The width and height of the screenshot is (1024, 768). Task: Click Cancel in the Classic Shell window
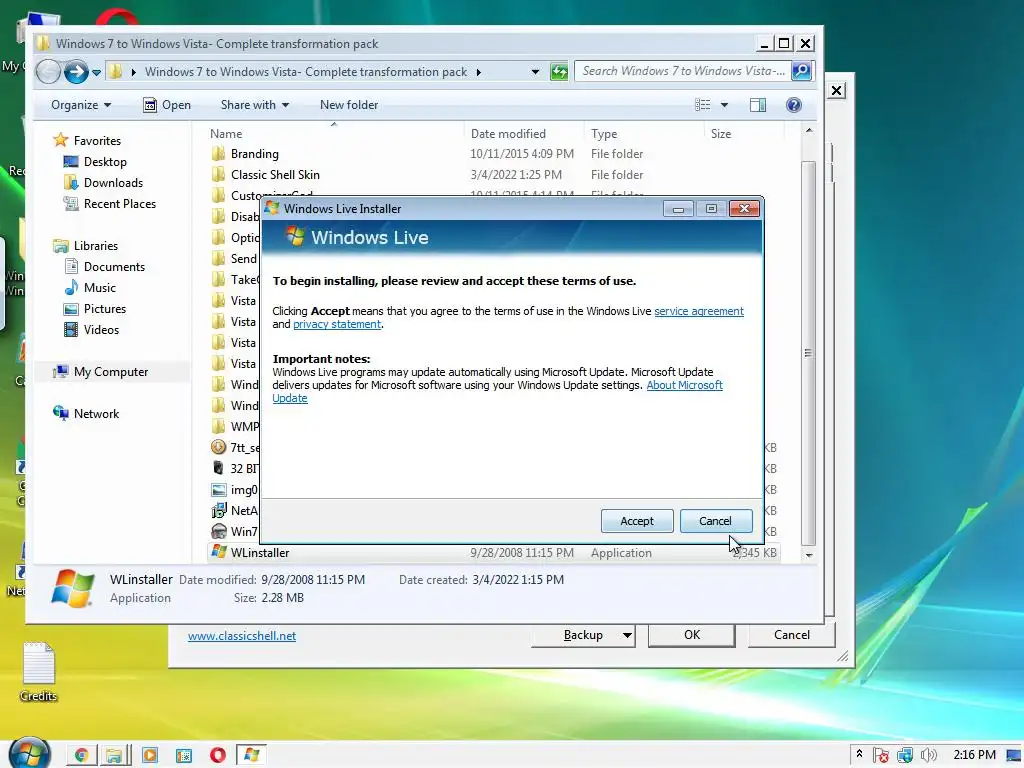click(792, 635)
